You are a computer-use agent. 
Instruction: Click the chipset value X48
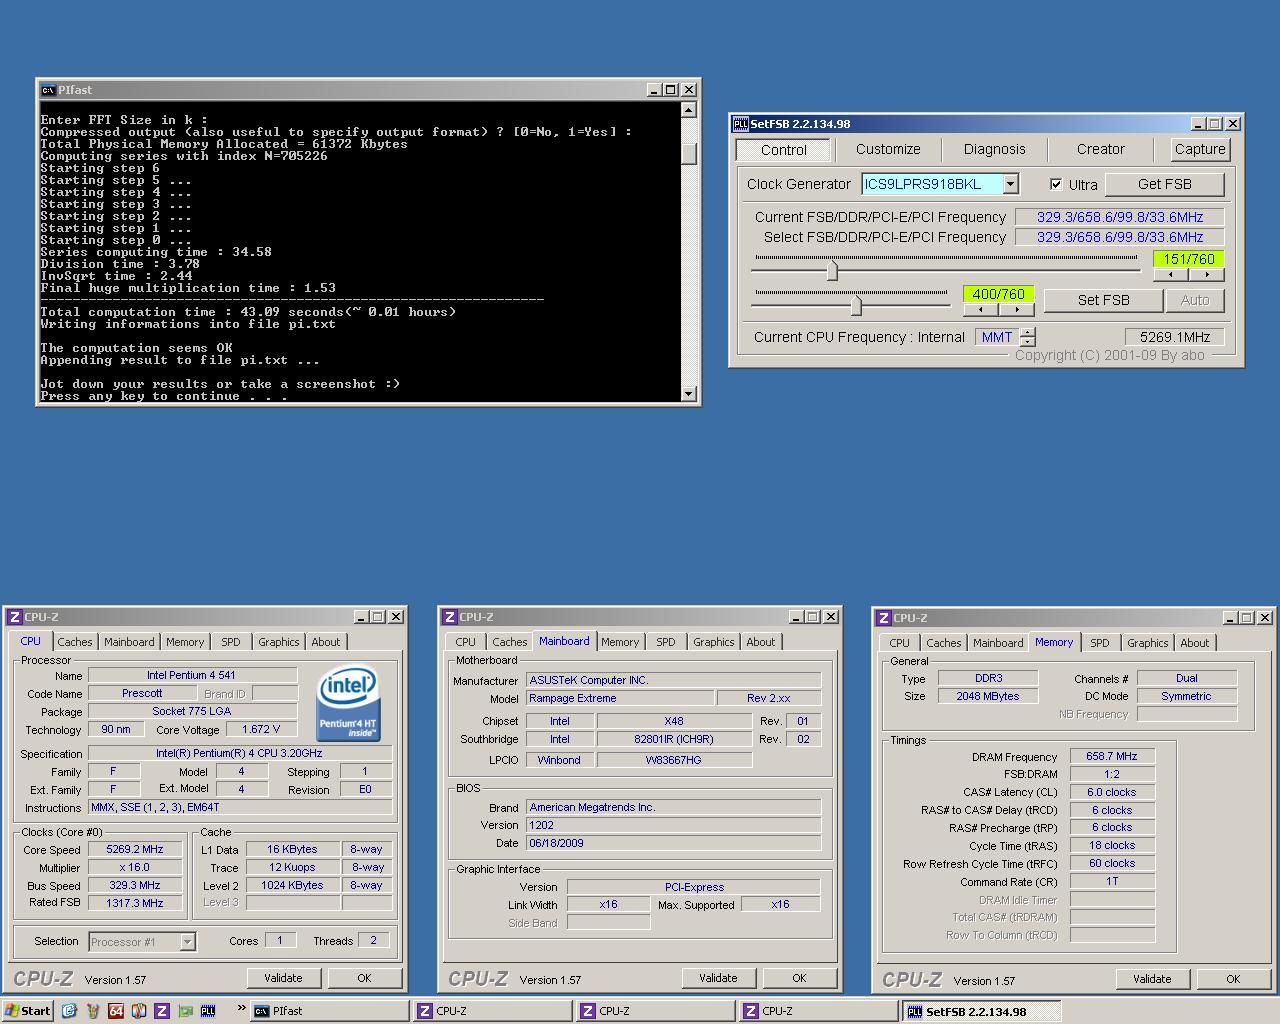pos(674,721)
